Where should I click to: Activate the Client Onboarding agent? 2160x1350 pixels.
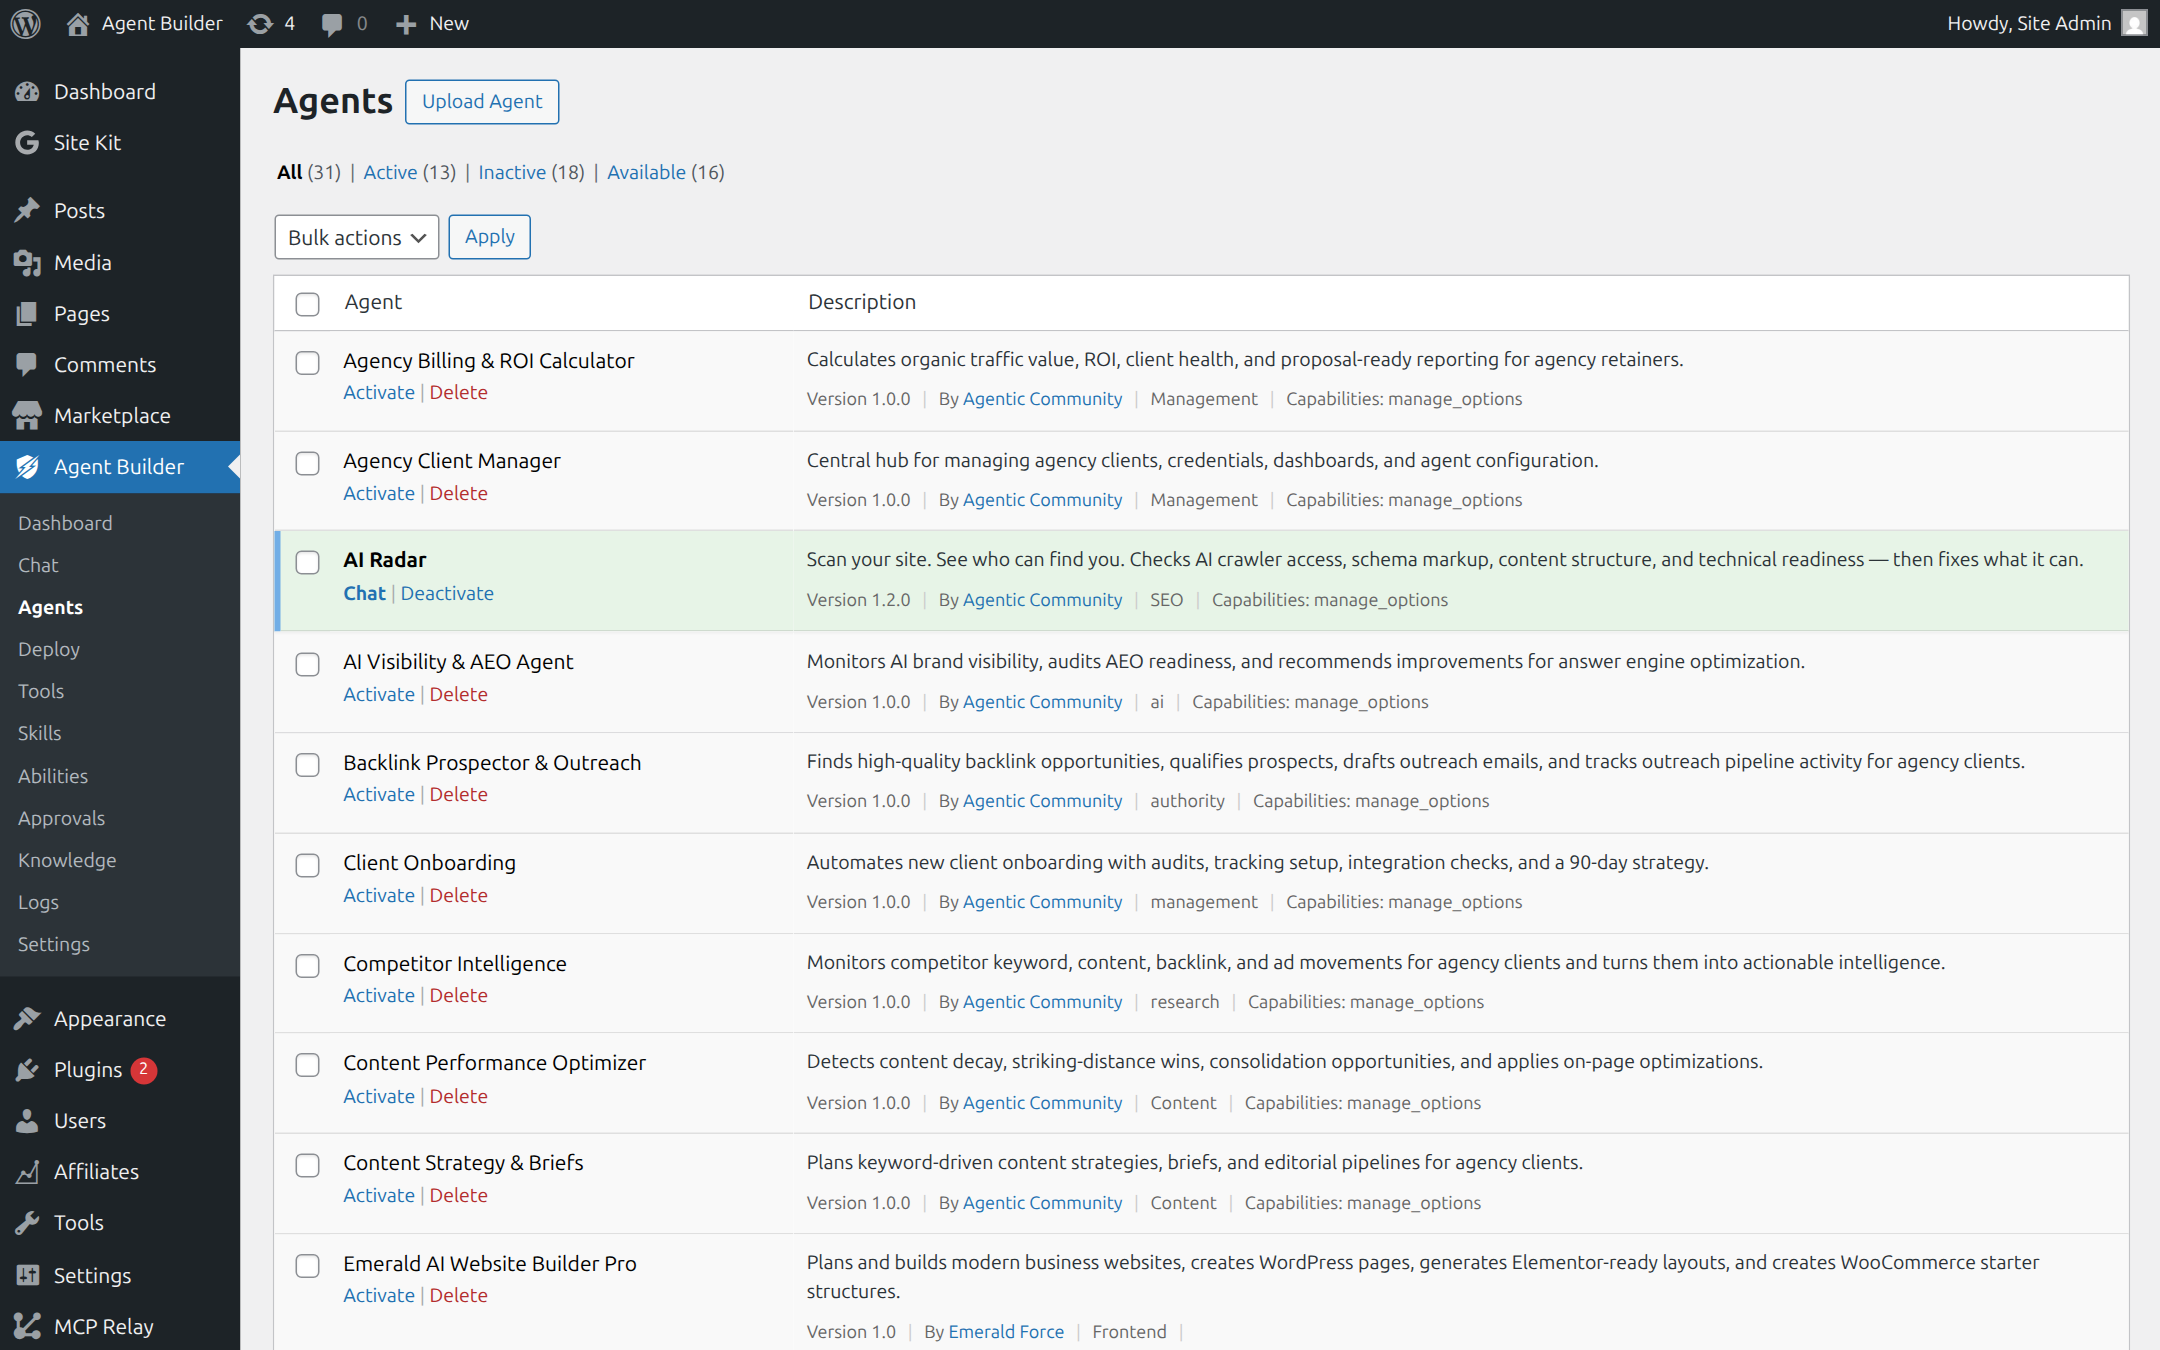(379, 895)
